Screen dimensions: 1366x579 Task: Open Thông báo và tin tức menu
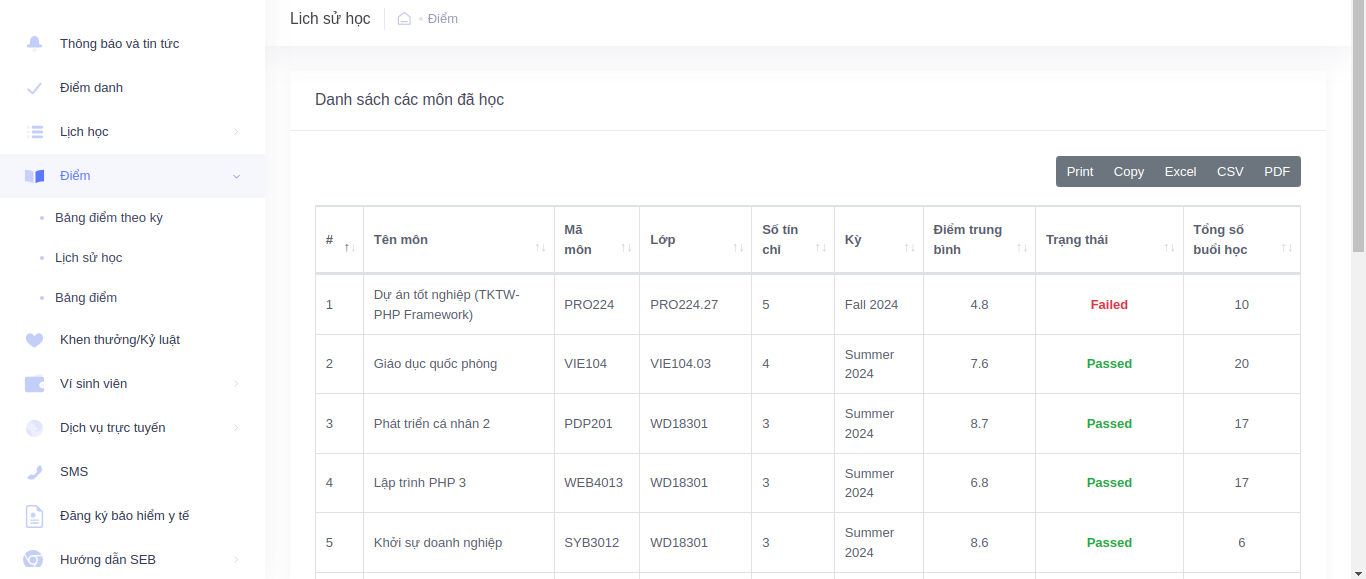(x=132, y=44)
